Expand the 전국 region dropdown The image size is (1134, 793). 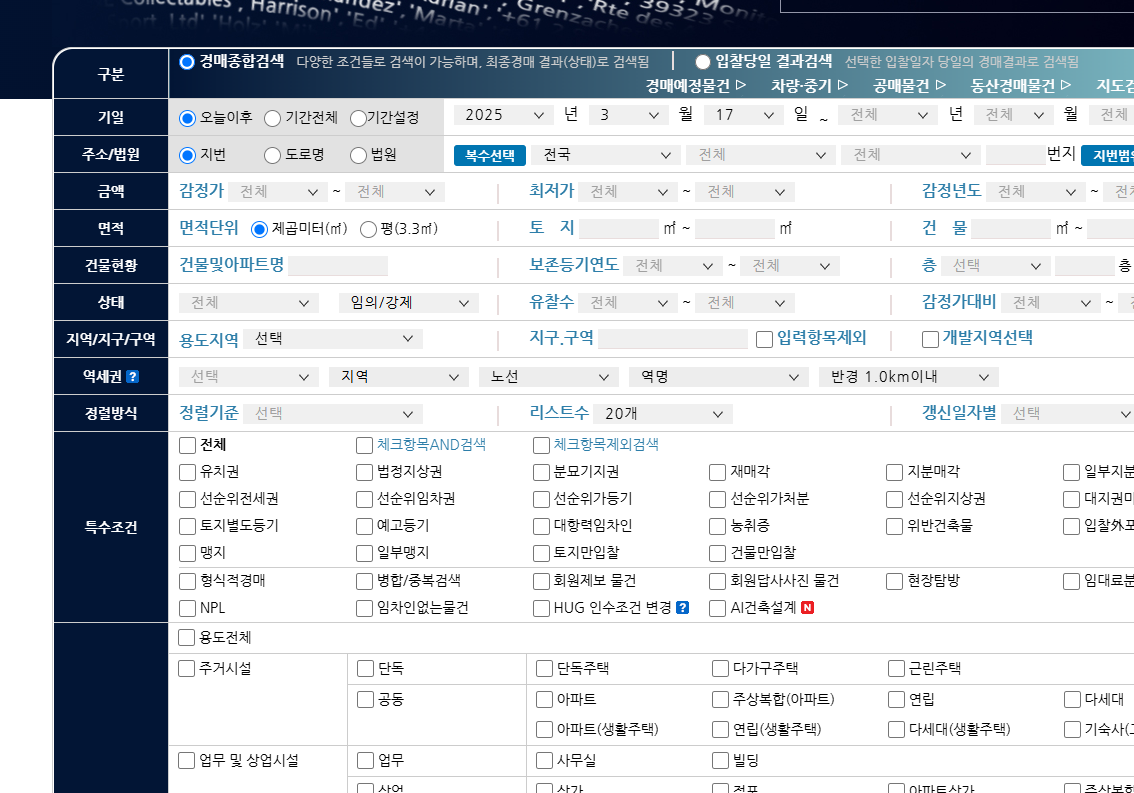pyautogui.click(x=606, y=155)
